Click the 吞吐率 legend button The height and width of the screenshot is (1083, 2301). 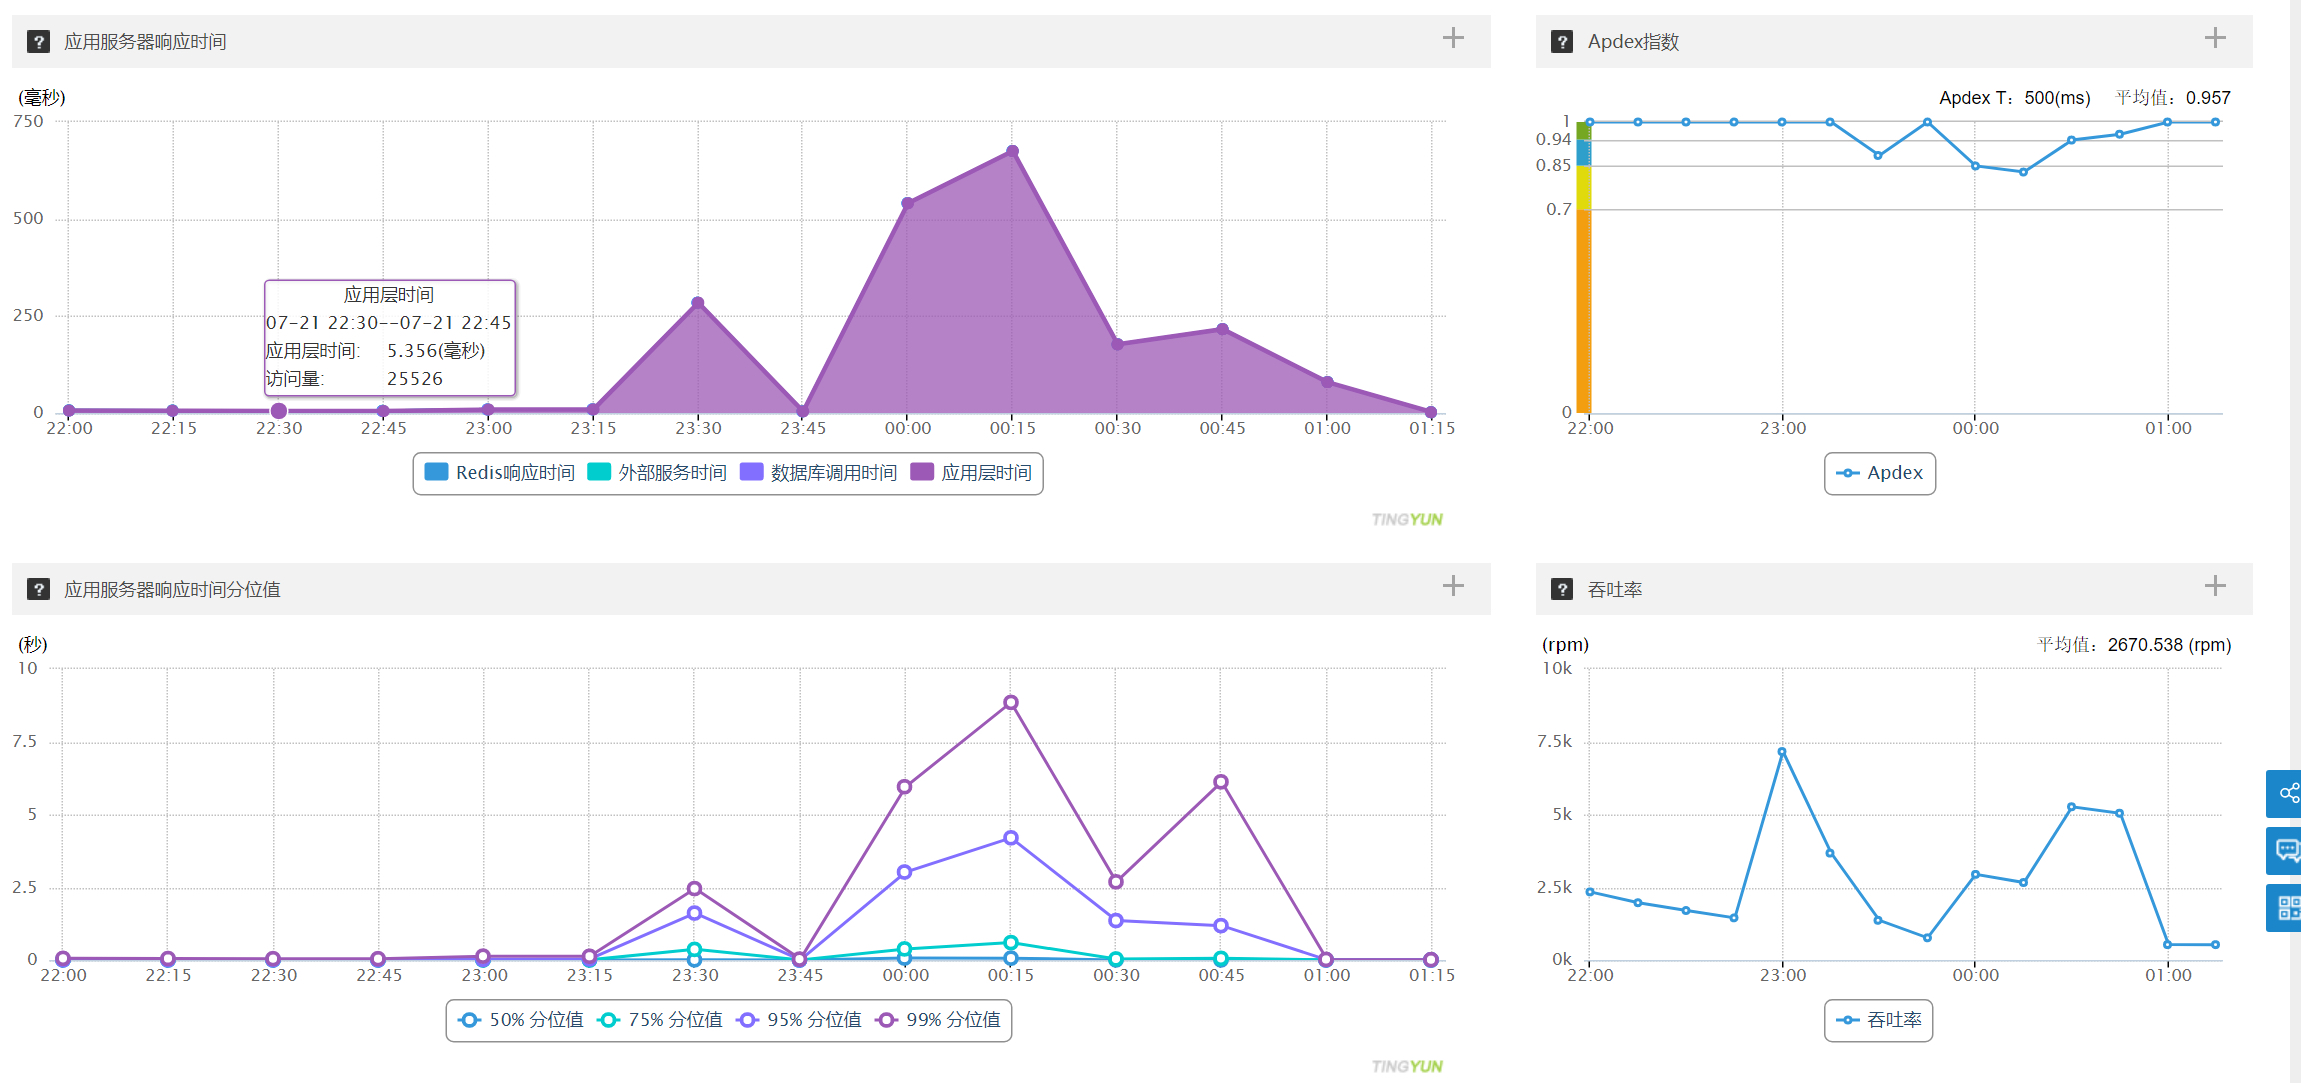[1879, 1020]
